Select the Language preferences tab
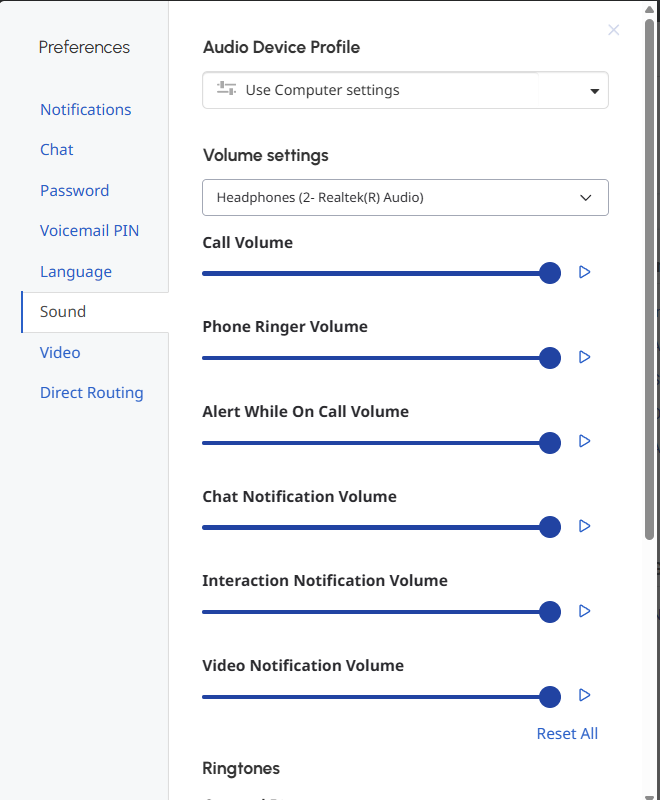This screenshot has width=660, height=800. click(76, 272)
